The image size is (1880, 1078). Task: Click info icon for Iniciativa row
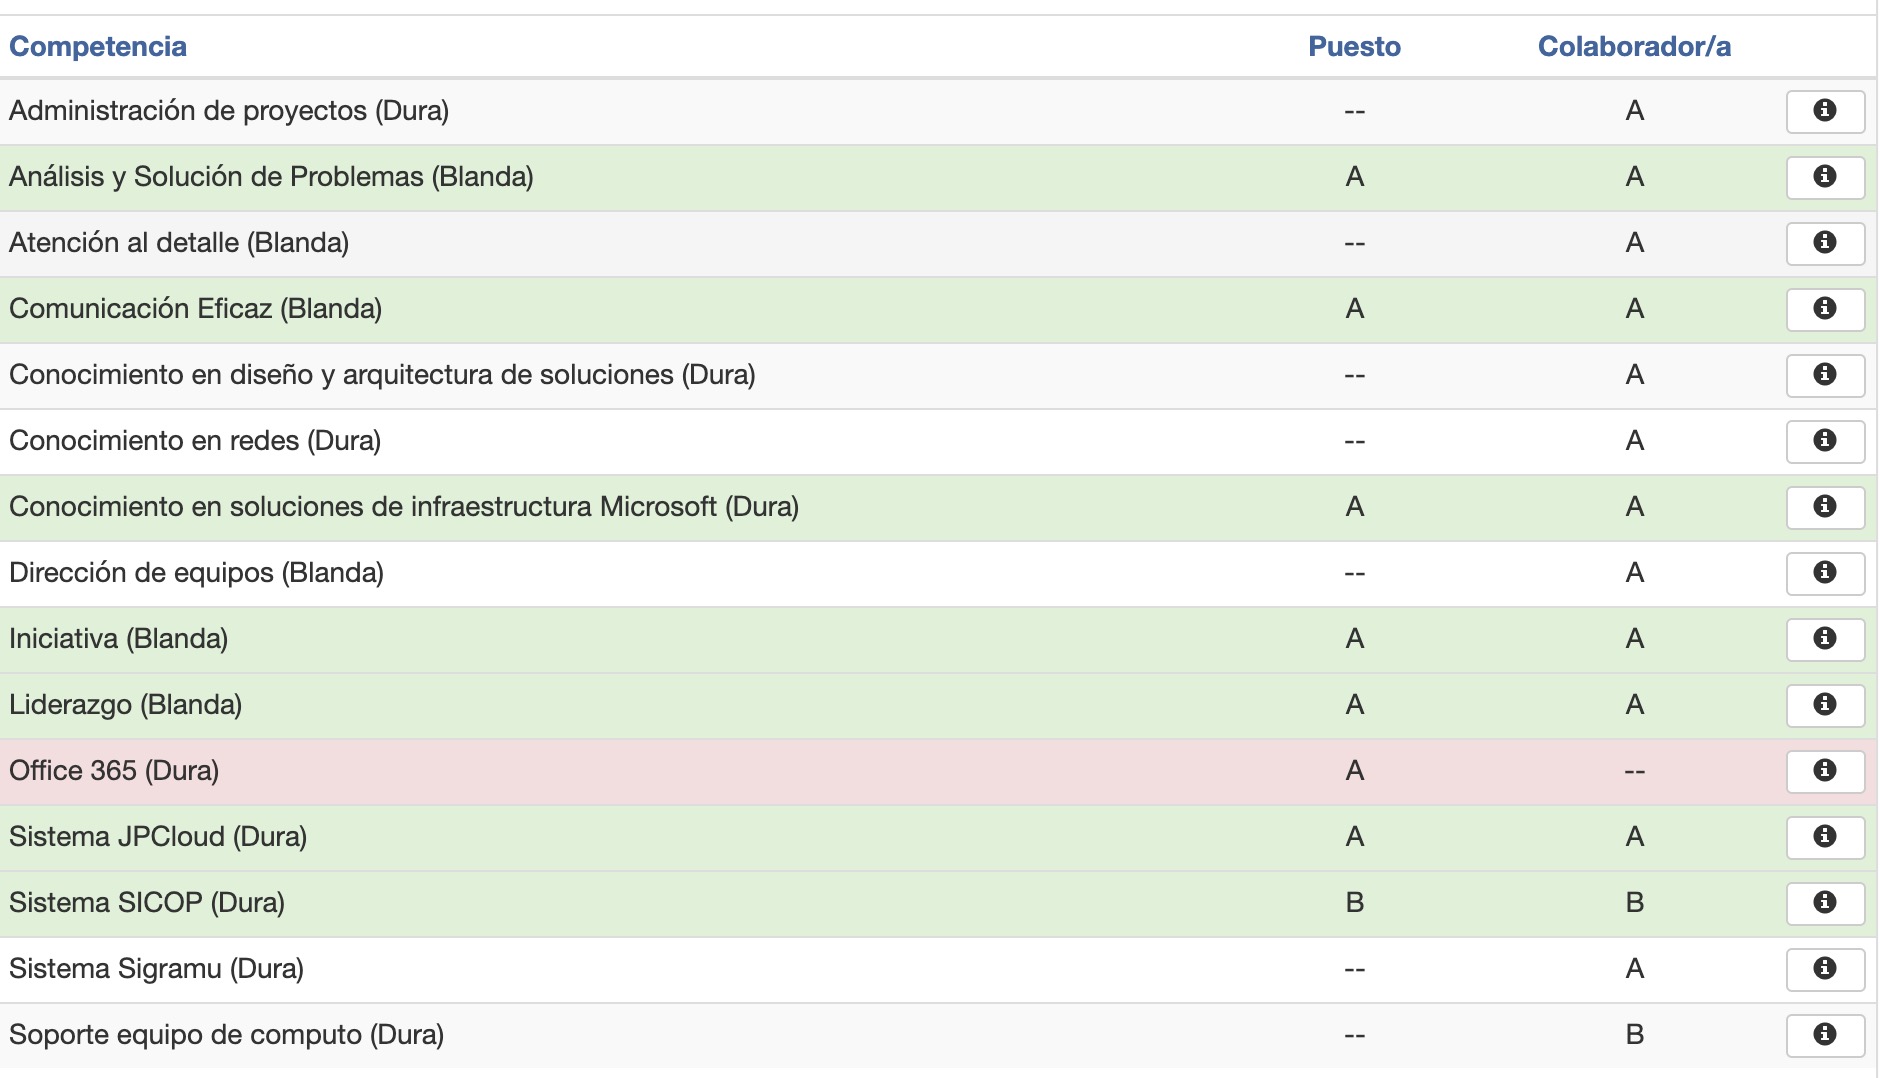tap(1824, 639)
